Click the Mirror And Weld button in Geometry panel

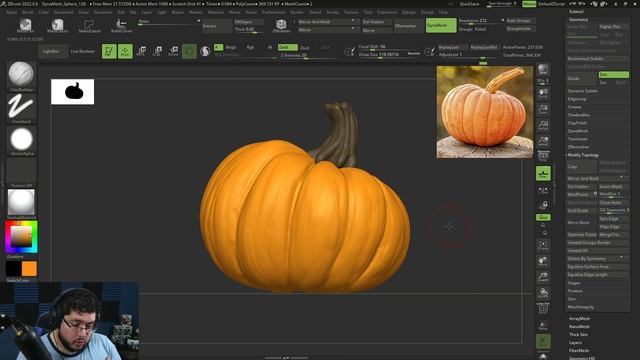(597, 178)
